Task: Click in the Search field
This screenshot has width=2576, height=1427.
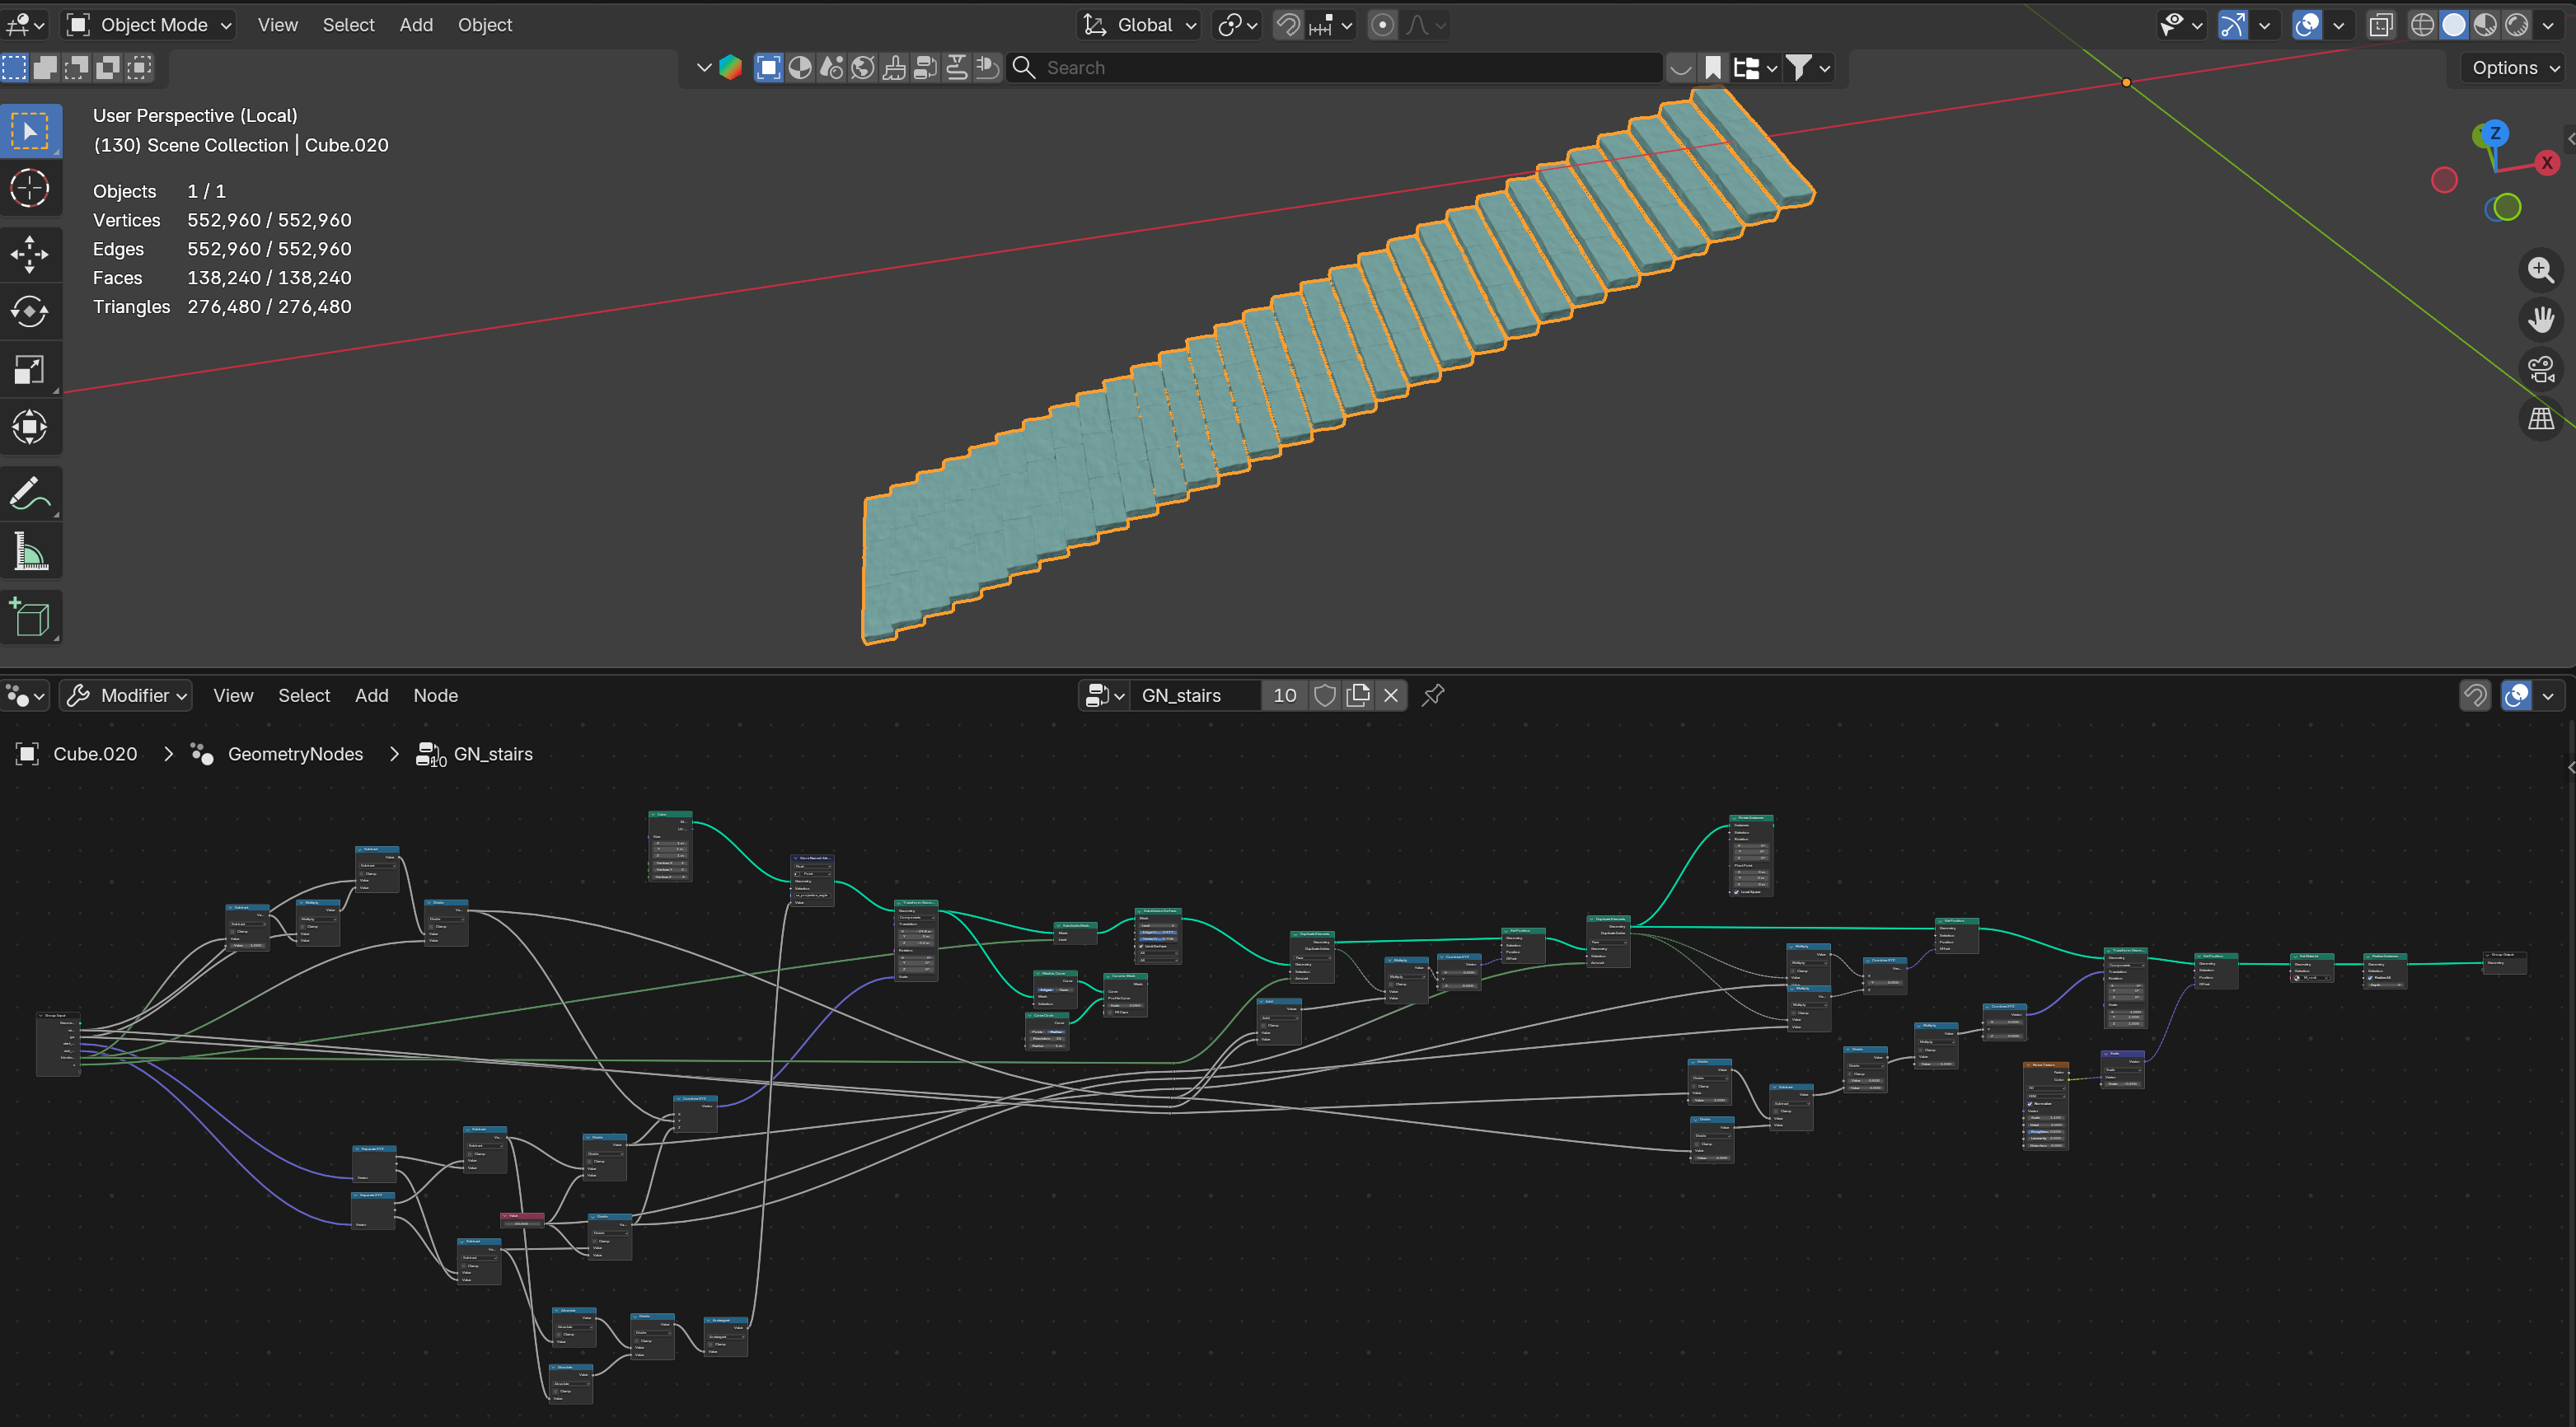Action: [1340, 68]
